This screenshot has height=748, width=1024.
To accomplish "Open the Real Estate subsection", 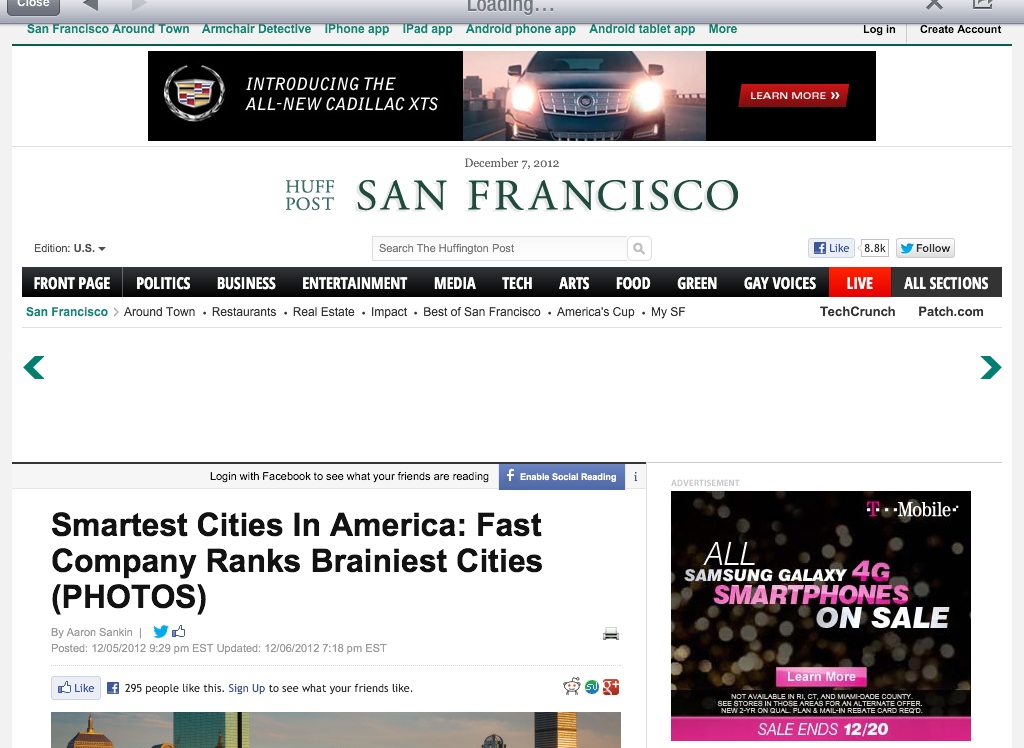I will click(x=323, y=312).
